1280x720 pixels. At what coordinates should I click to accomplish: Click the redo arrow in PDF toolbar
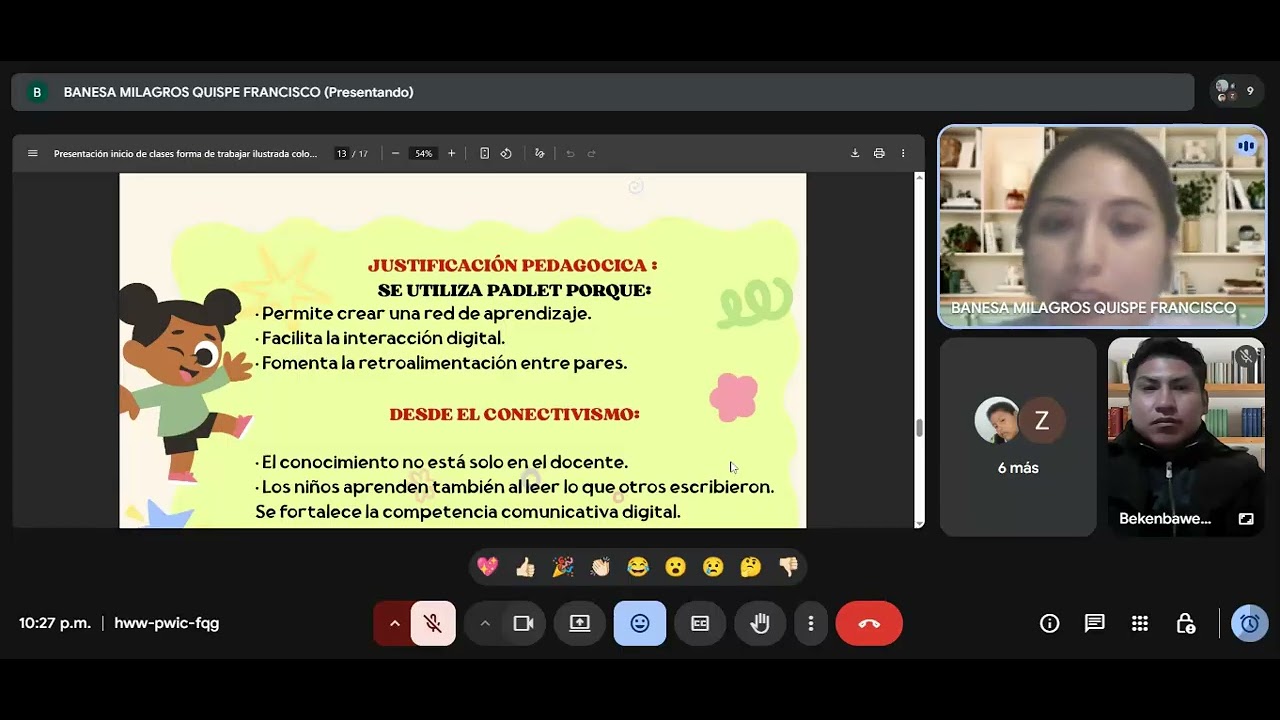pyautogui.click(x=592, y=153)
